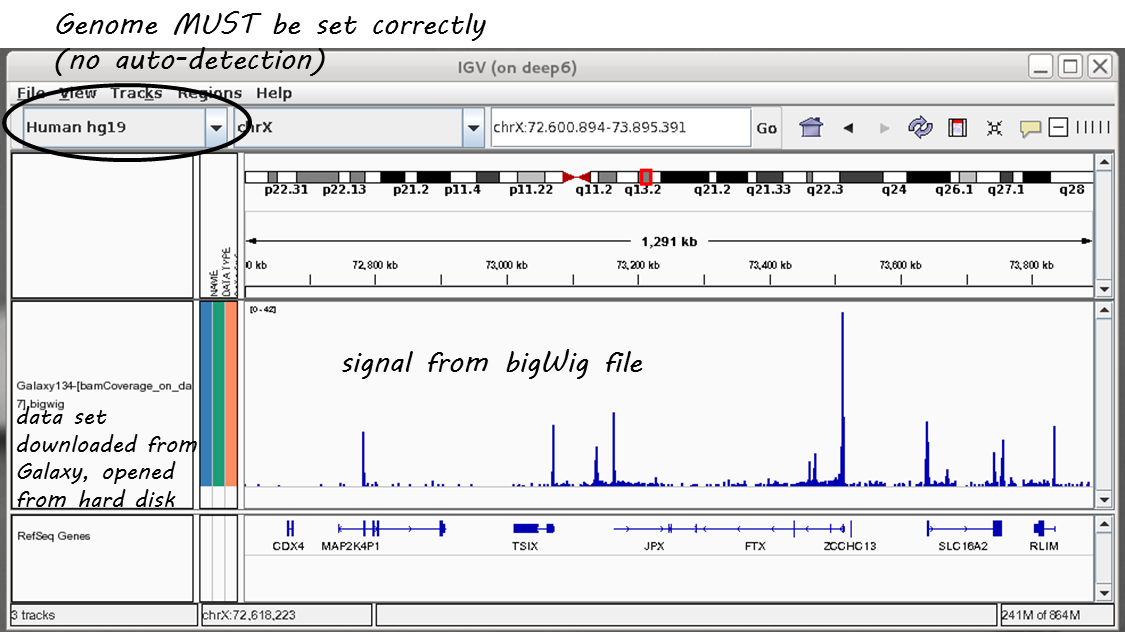Click the define region of interest icon
The width and height of the screenshot is (1125, 632).
tap(958, 128)
